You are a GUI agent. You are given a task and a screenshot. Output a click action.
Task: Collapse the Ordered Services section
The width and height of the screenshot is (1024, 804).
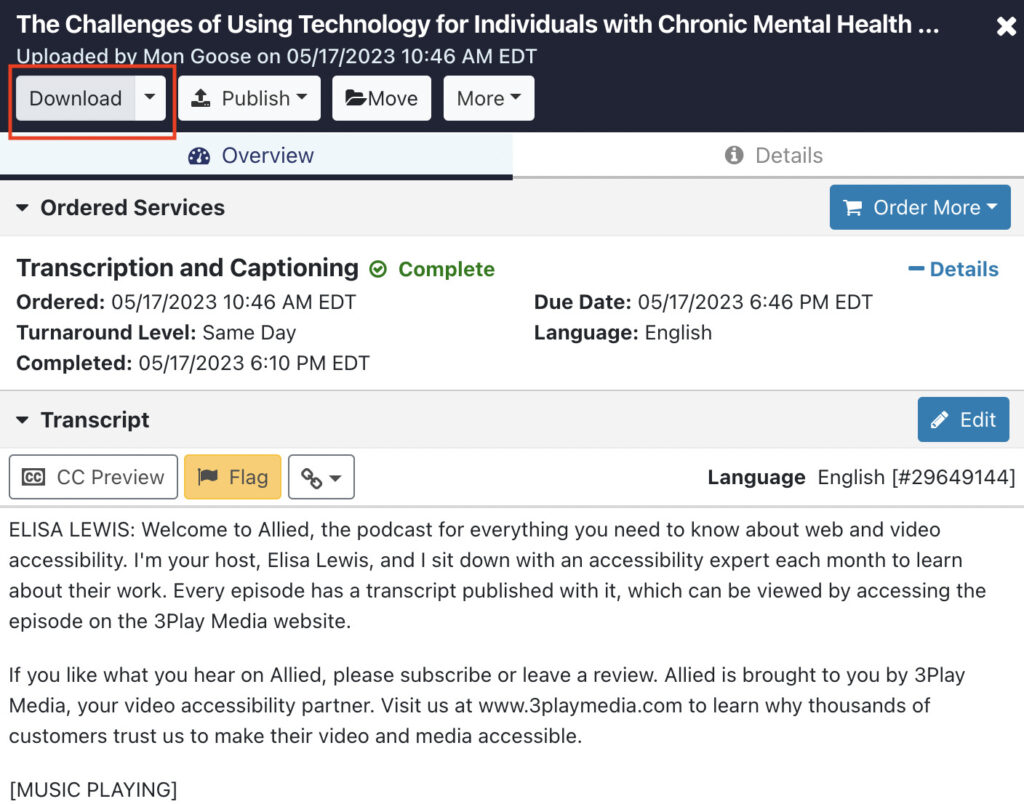click(22, 208)
